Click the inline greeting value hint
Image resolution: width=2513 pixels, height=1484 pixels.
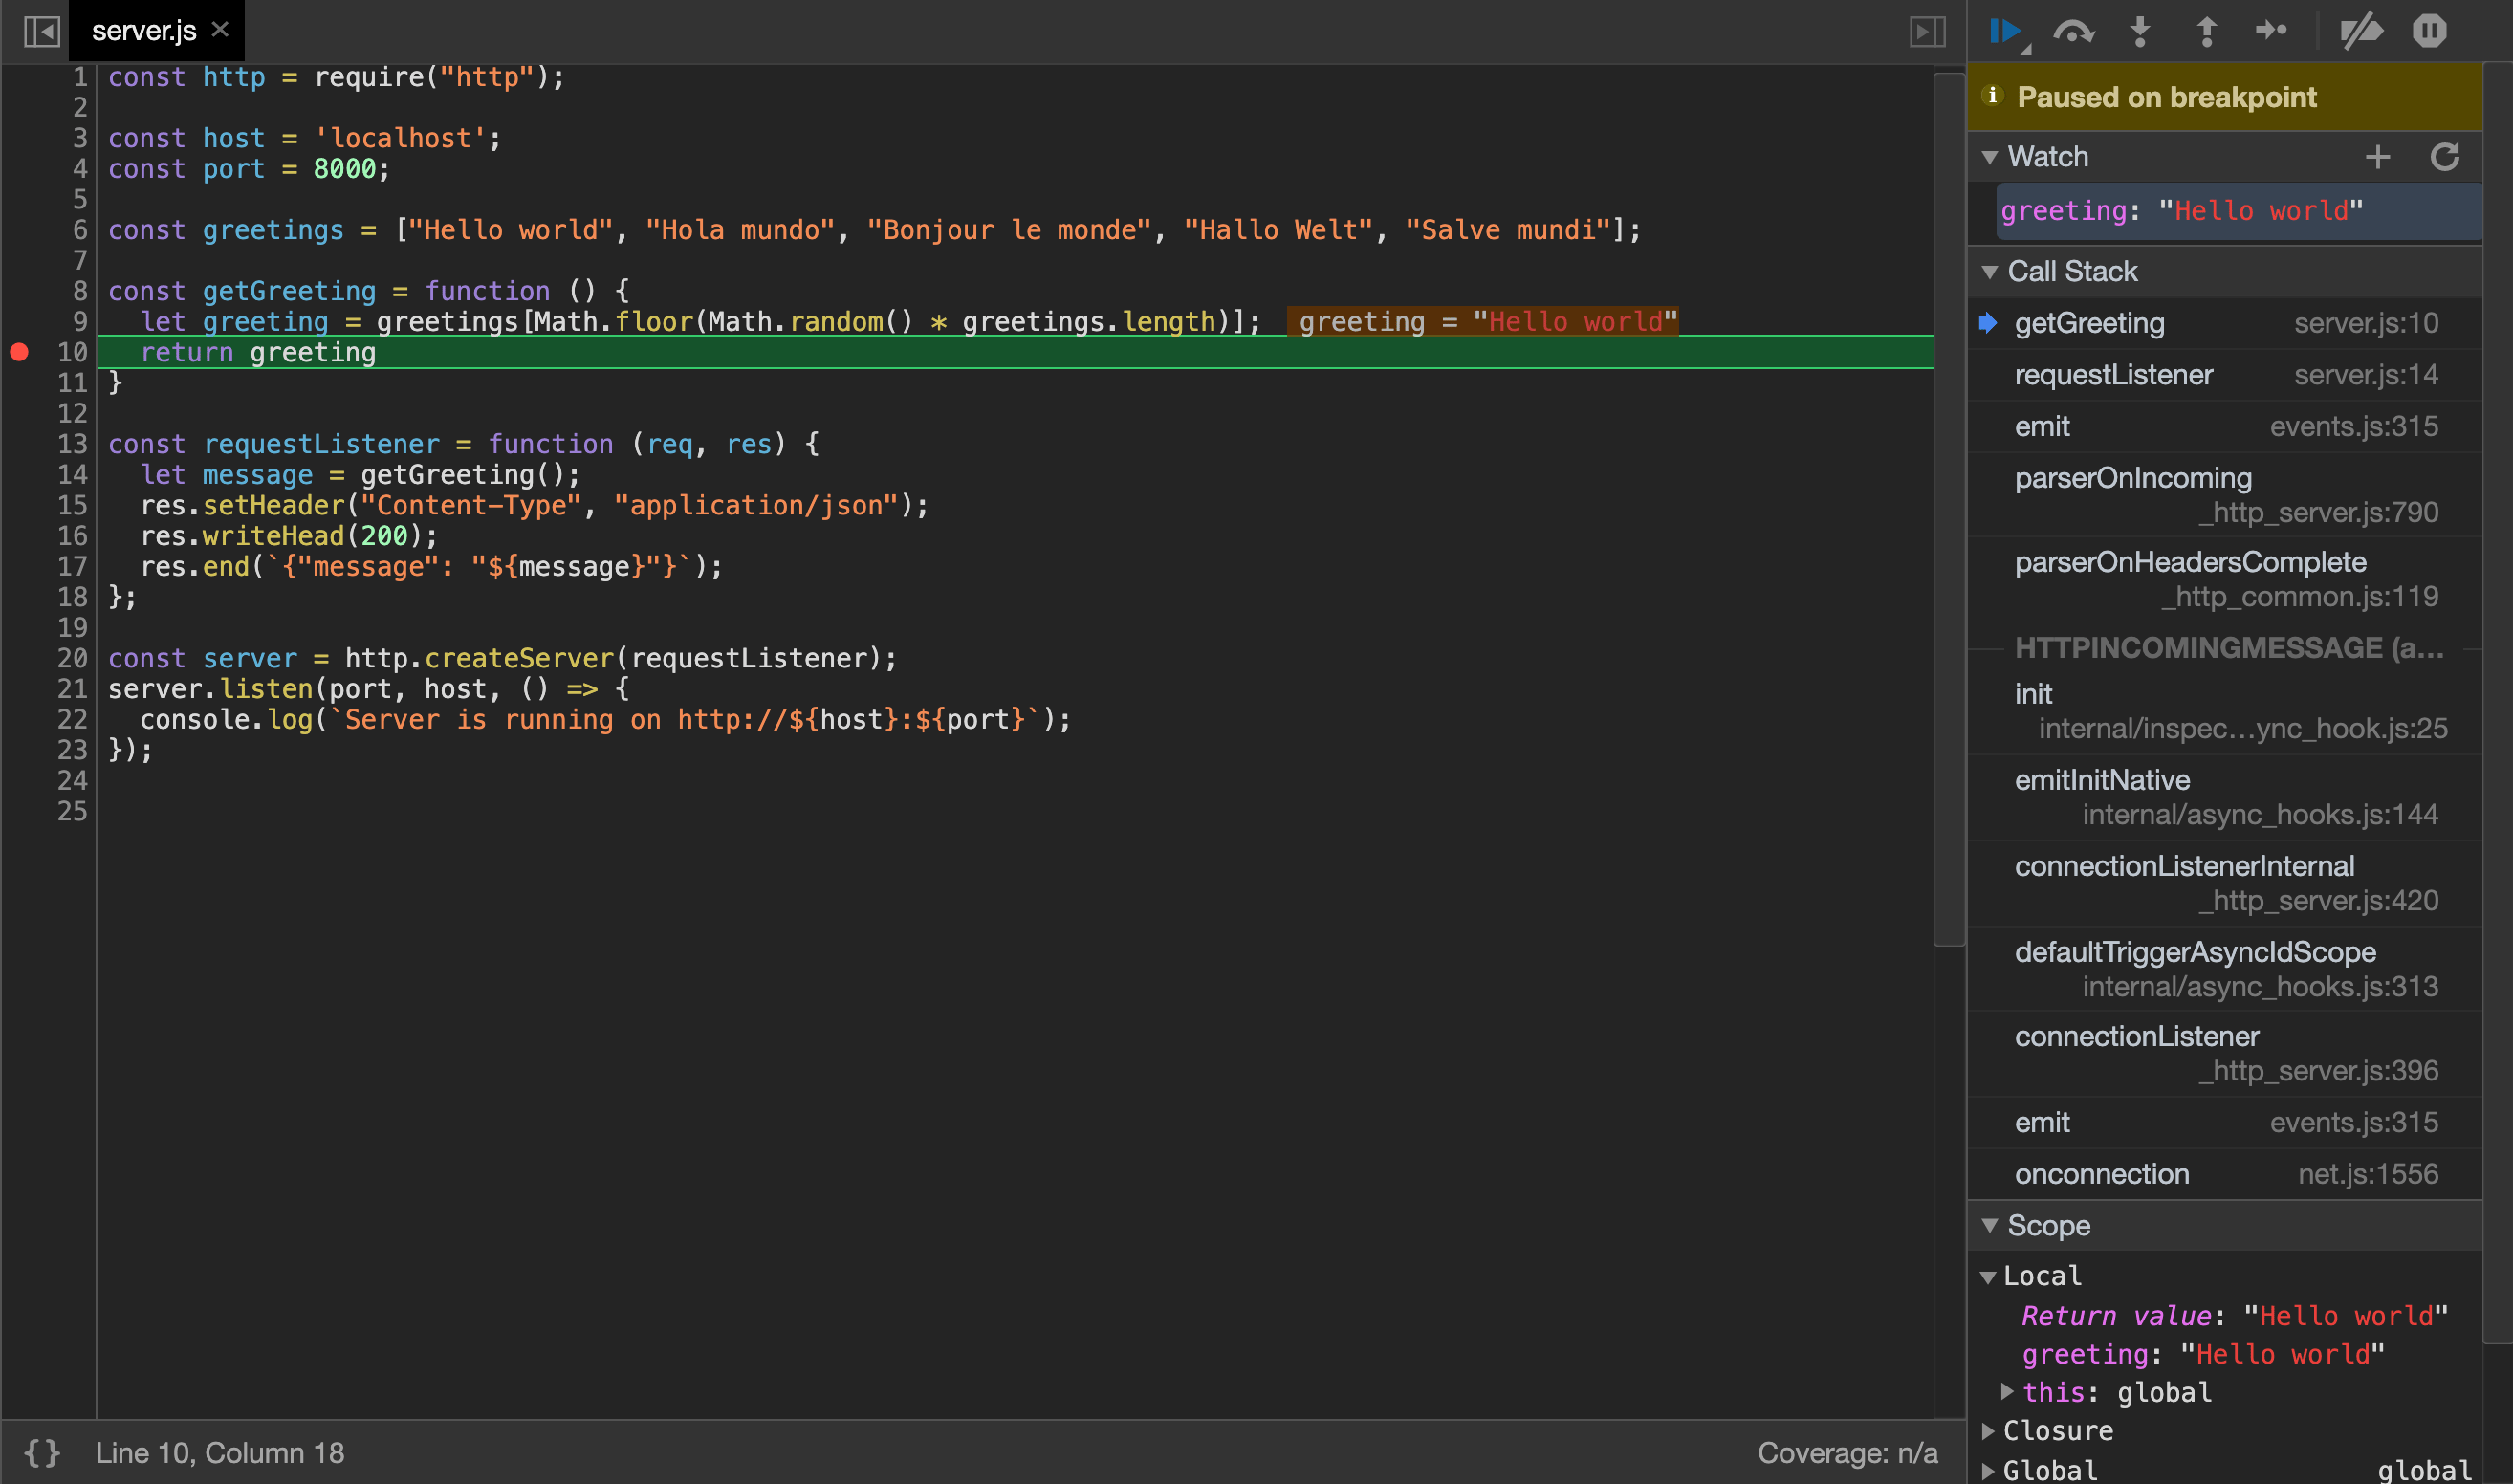pos(1484,322)
